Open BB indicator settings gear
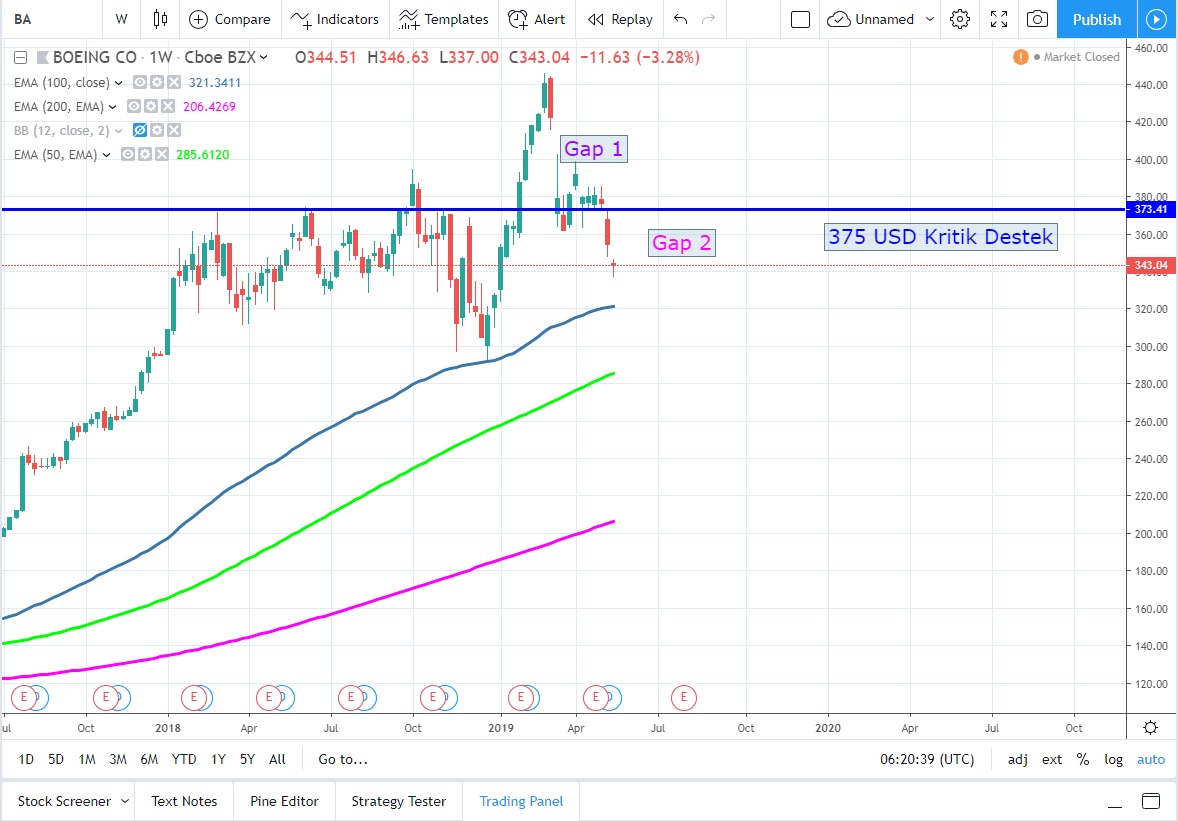 [156, 131]
